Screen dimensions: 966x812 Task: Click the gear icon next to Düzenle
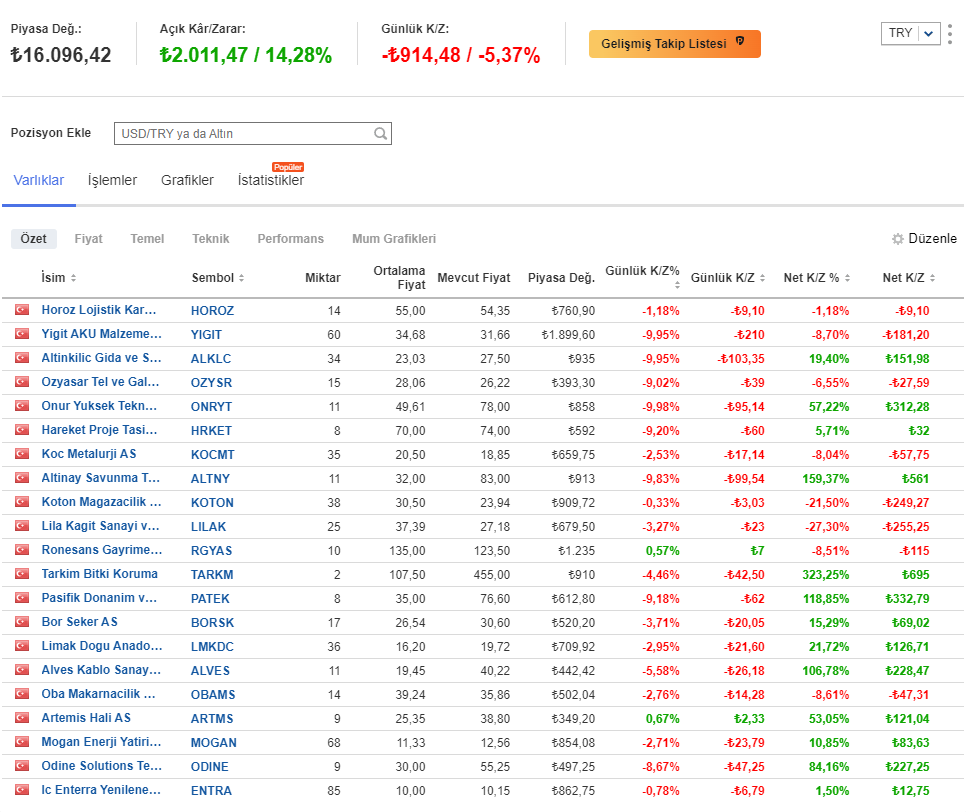pos(898,238)
